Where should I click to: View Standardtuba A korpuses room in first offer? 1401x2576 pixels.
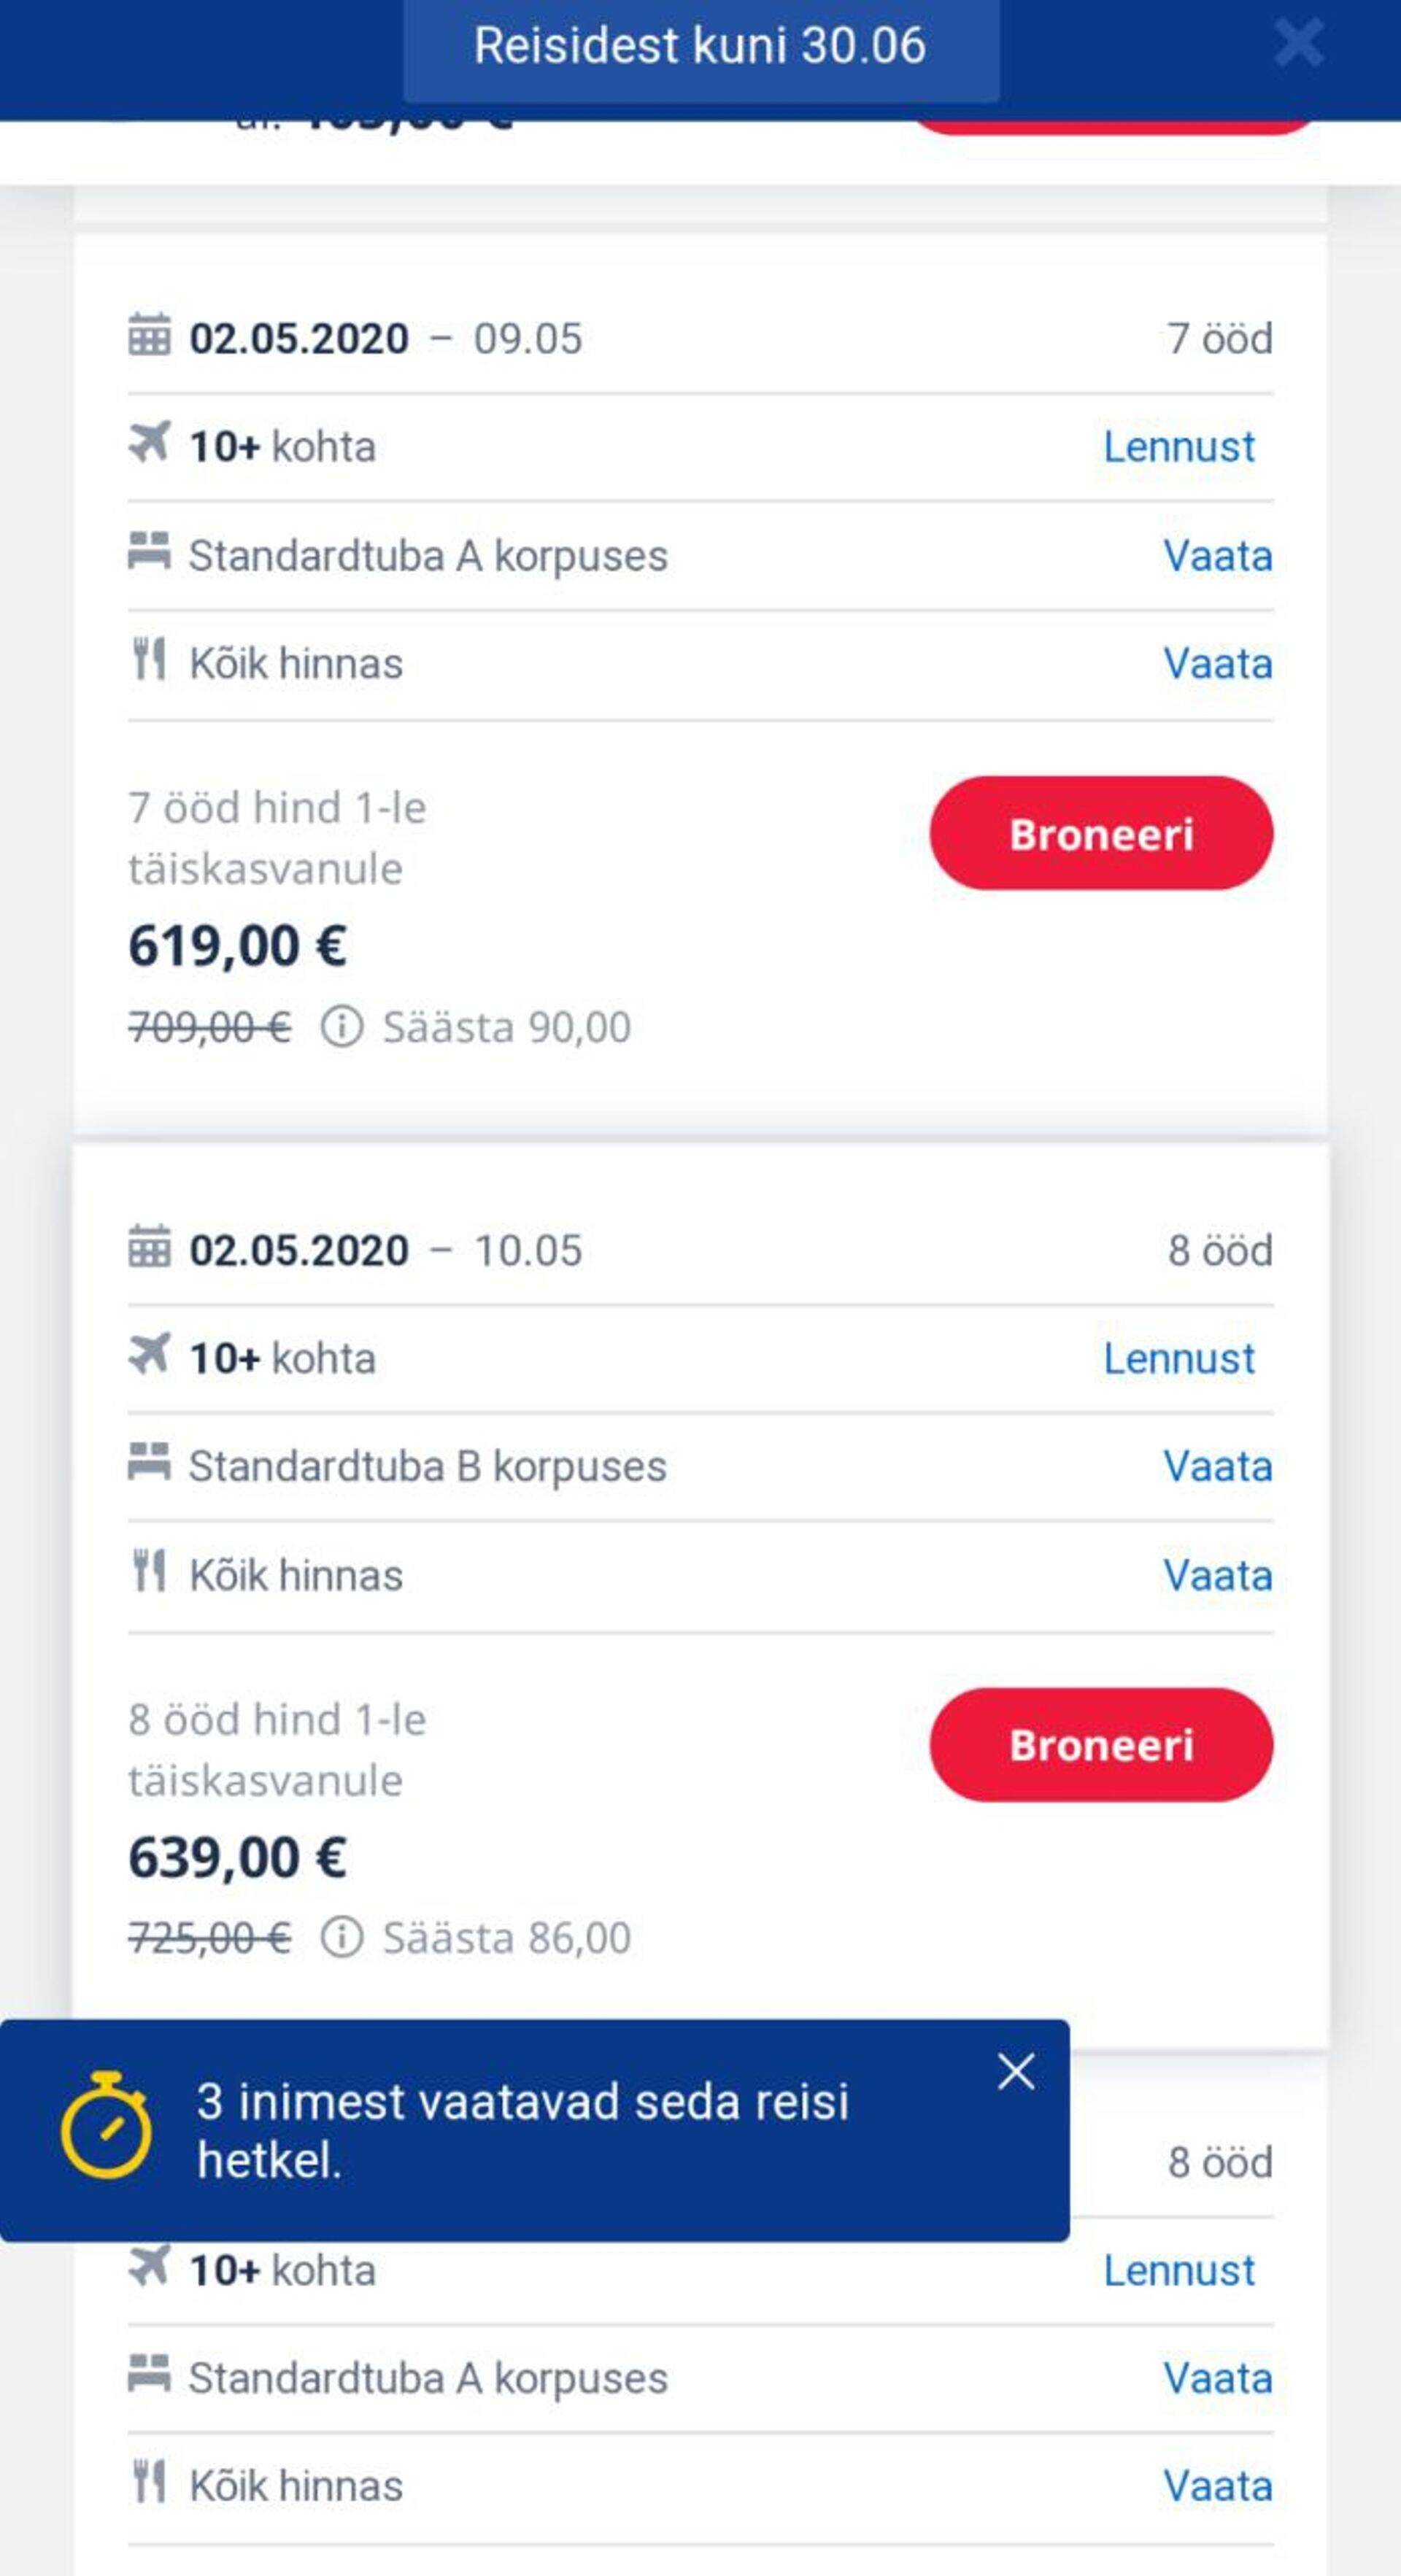(x=1217, y=556)
